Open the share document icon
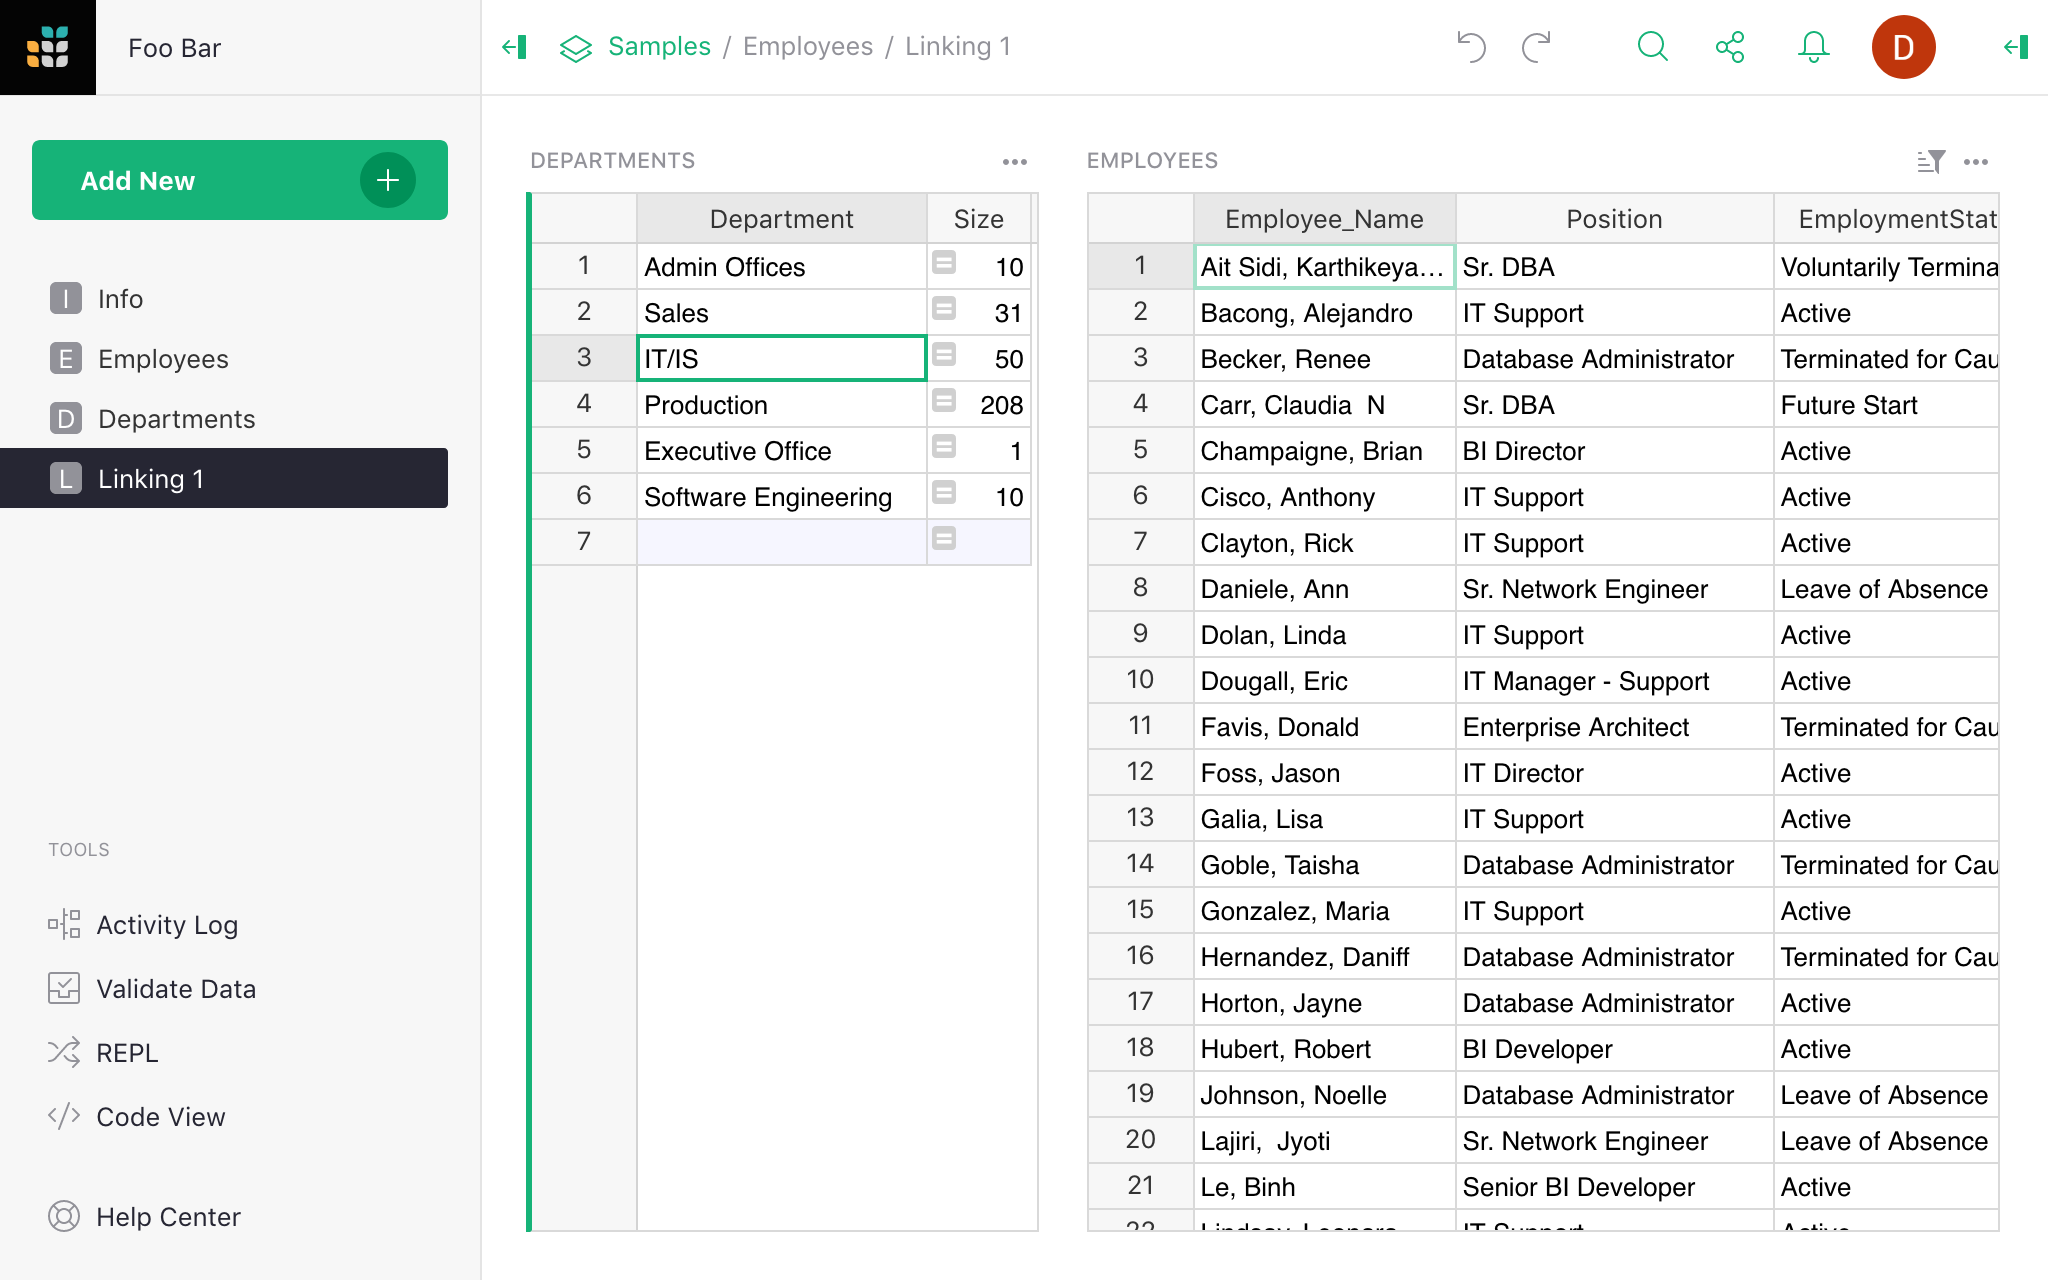Image resolution: width=2048 pixels, height=1280 pixels. coord(1729,47)
